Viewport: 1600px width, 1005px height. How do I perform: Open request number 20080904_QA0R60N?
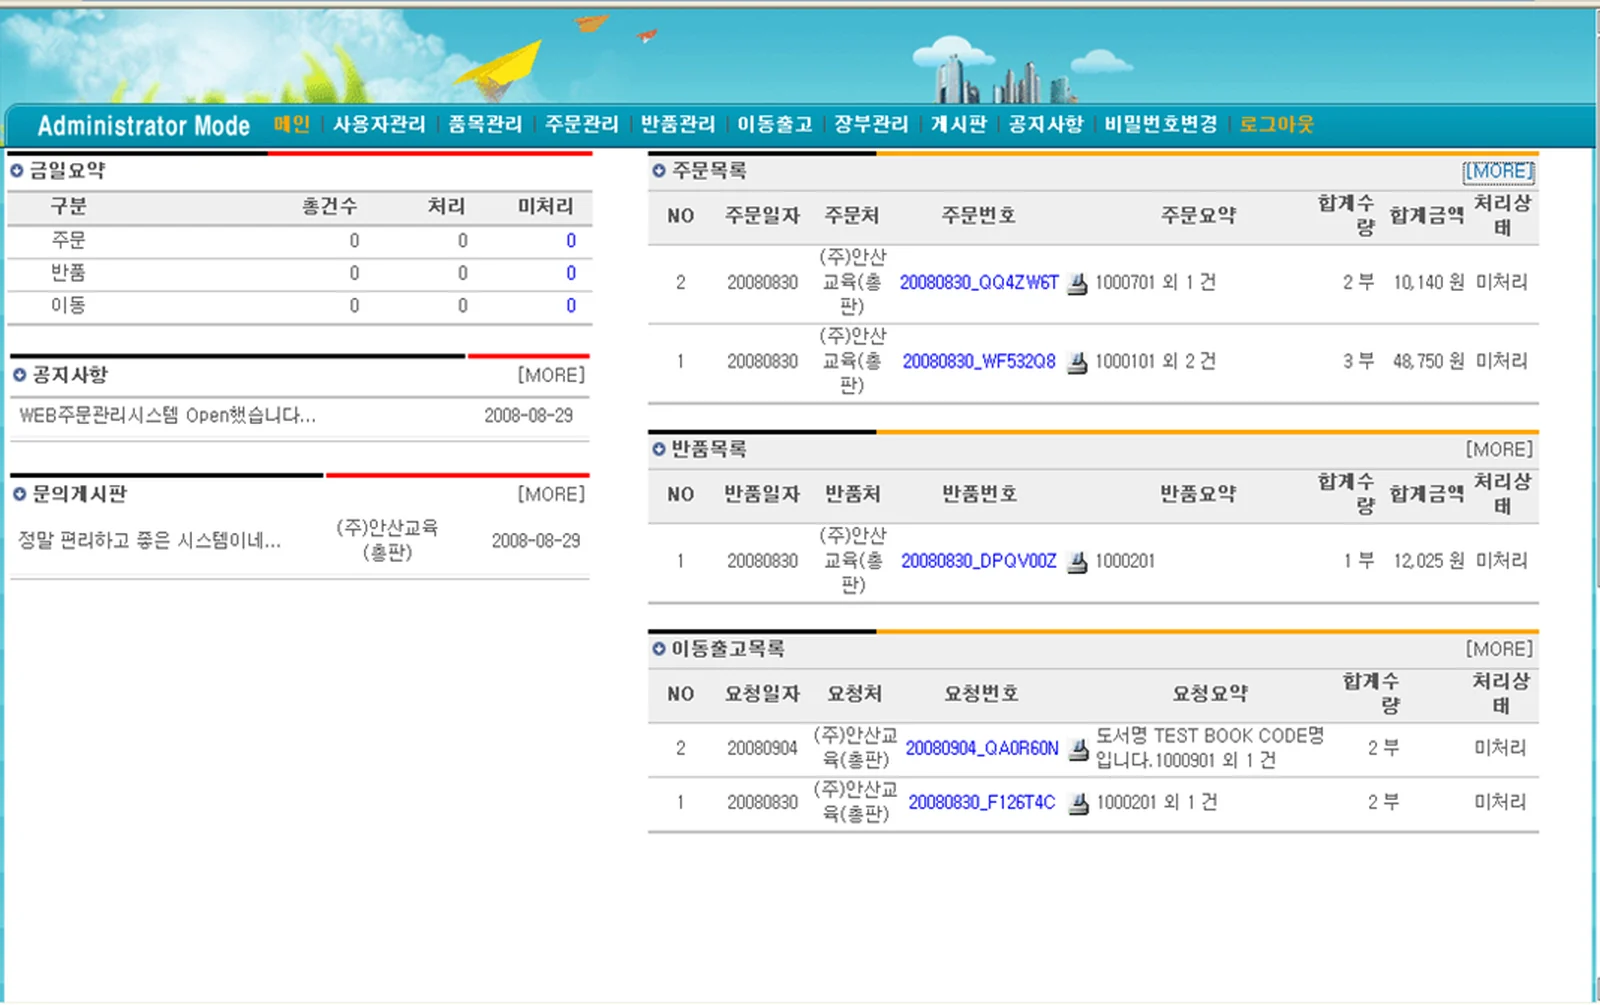(982, 748)
